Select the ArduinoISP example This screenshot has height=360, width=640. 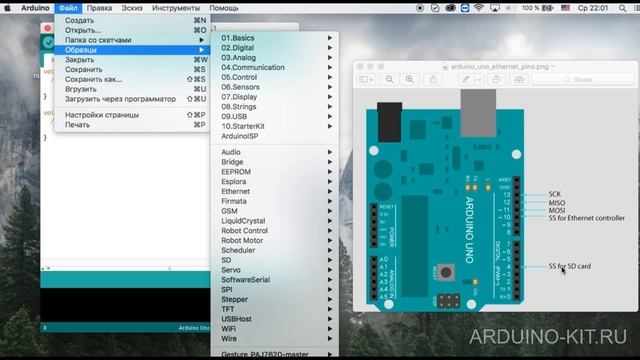(275, 136)
